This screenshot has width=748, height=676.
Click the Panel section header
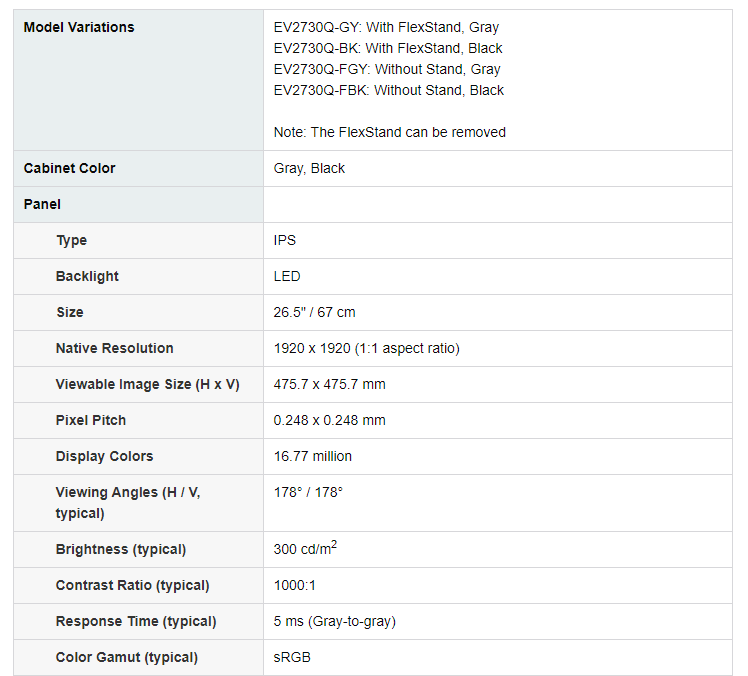point(42,204)
